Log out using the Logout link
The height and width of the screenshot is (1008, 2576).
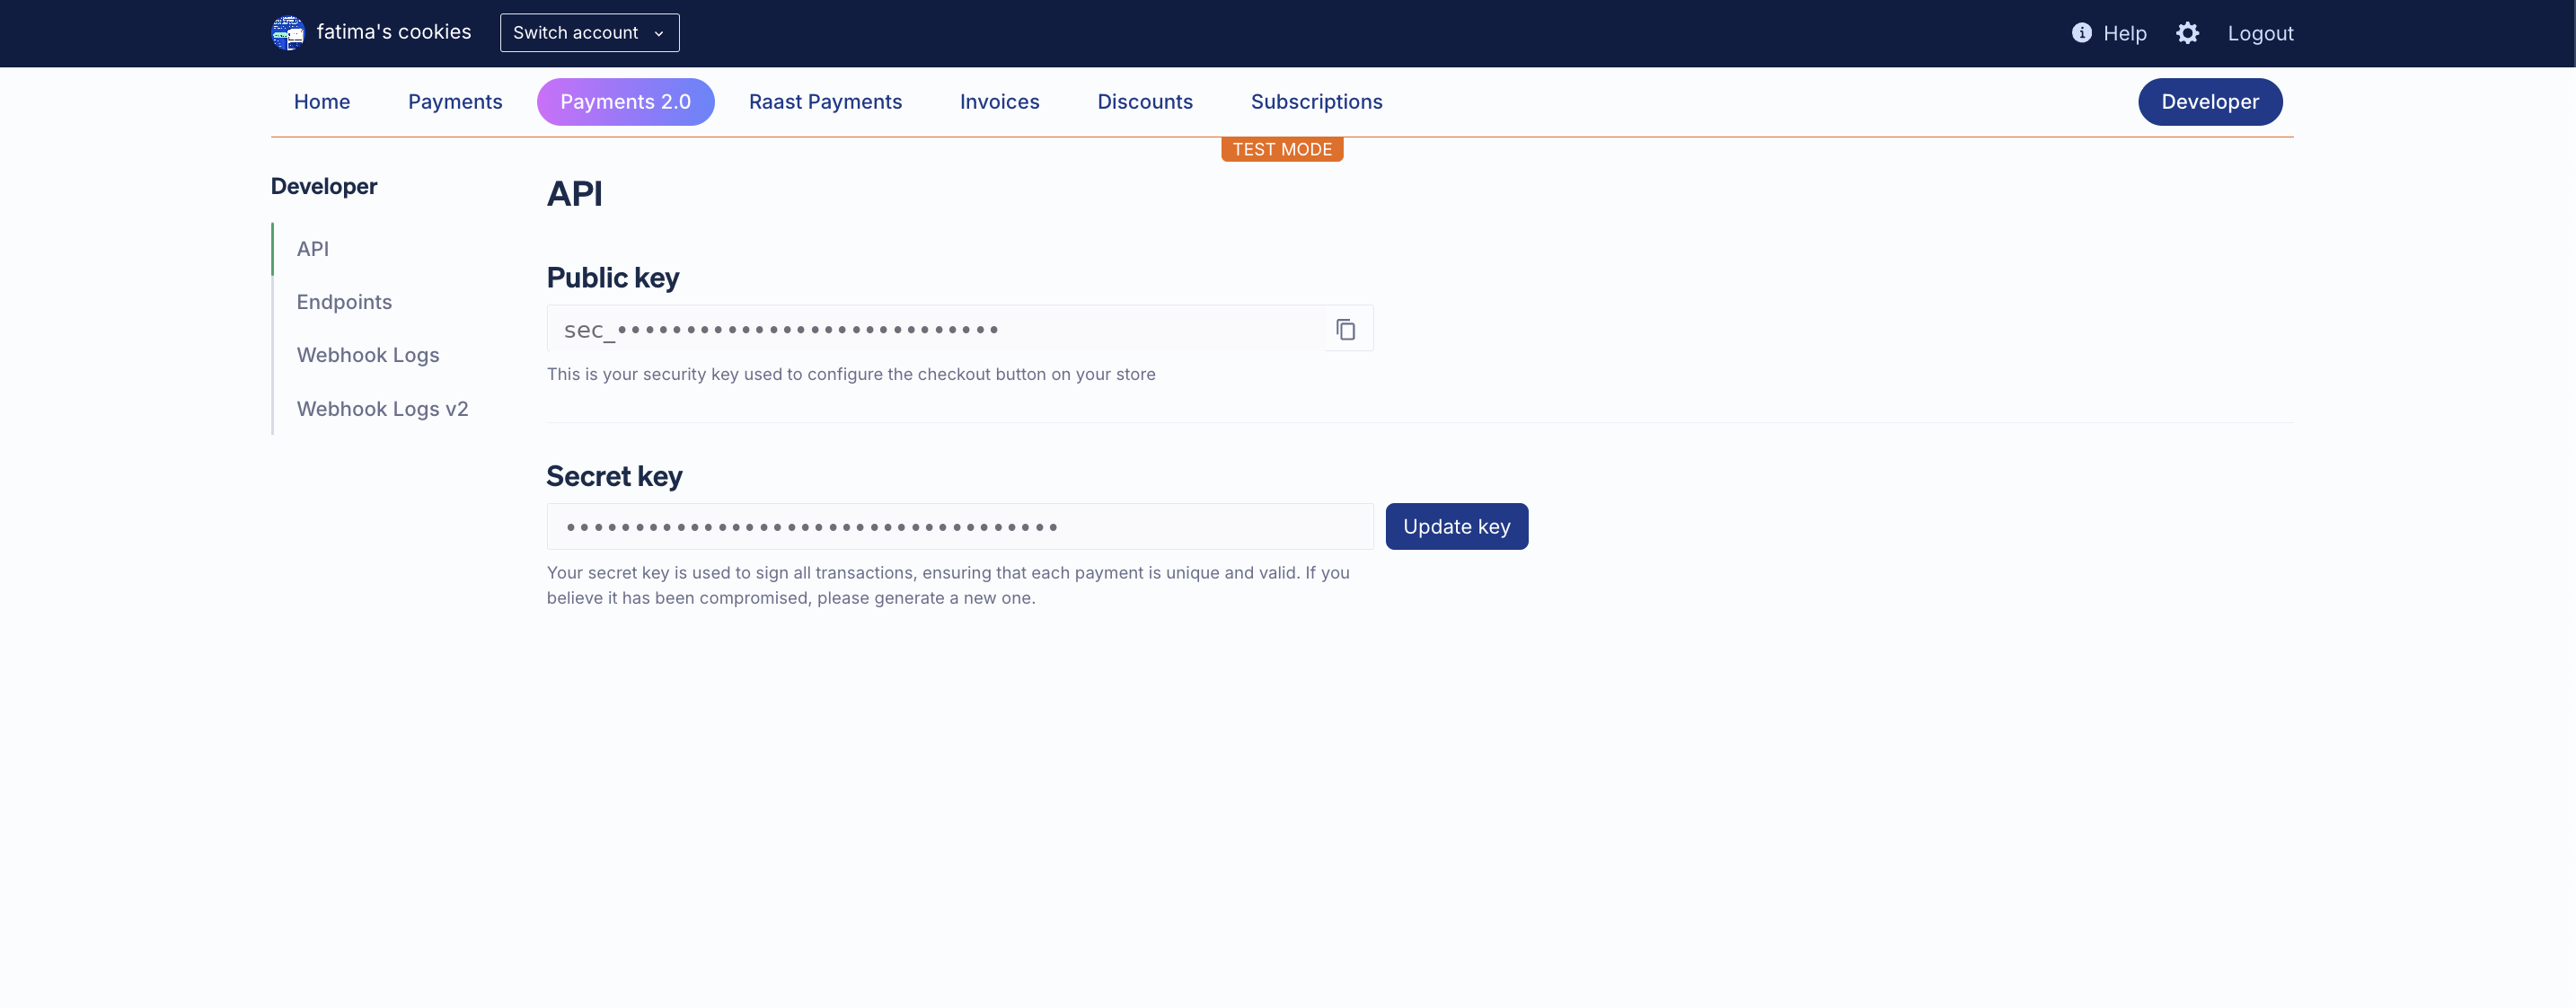coord(2260,33)
